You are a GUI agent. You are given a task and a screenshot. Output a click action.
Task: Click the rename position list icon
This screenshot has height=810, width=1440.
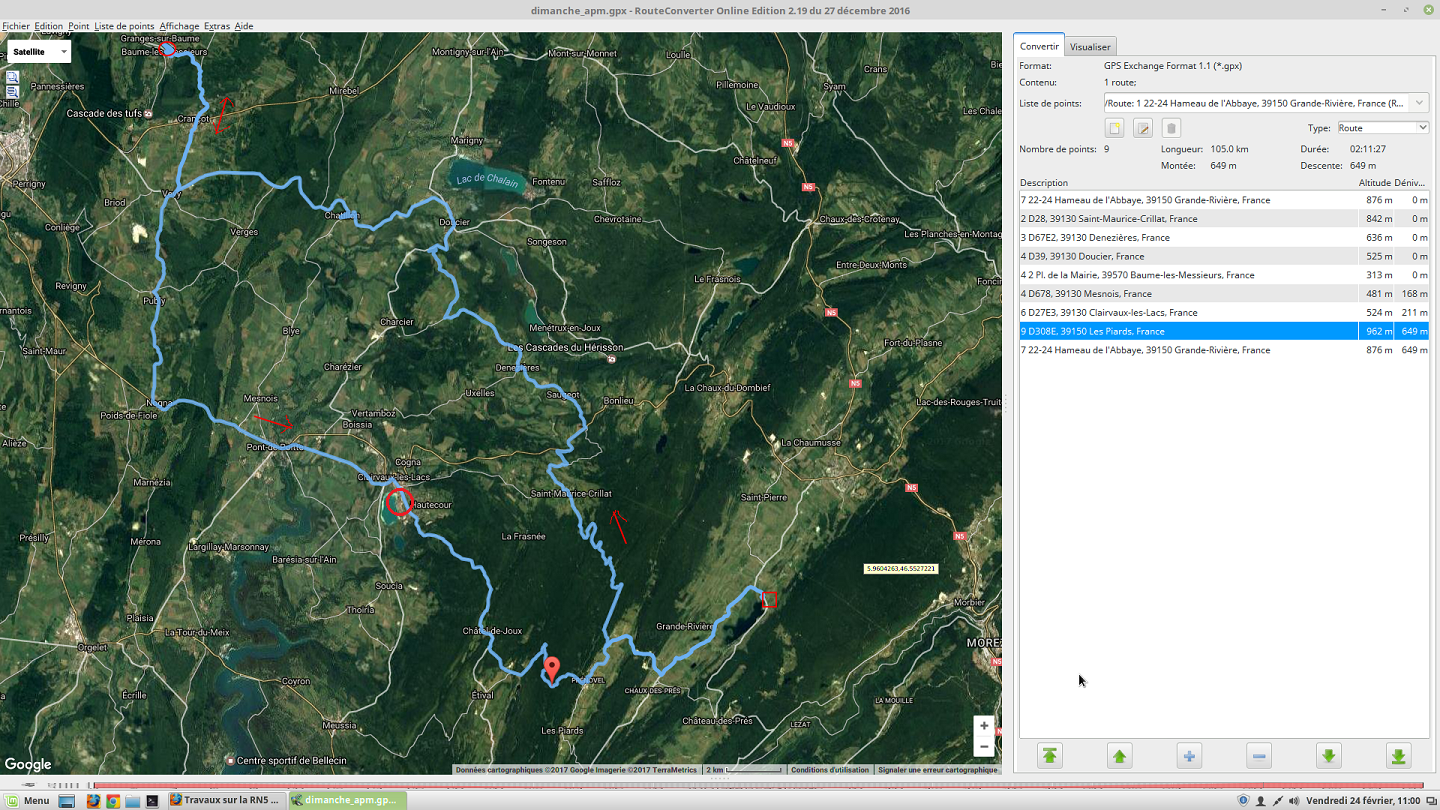1143,128
